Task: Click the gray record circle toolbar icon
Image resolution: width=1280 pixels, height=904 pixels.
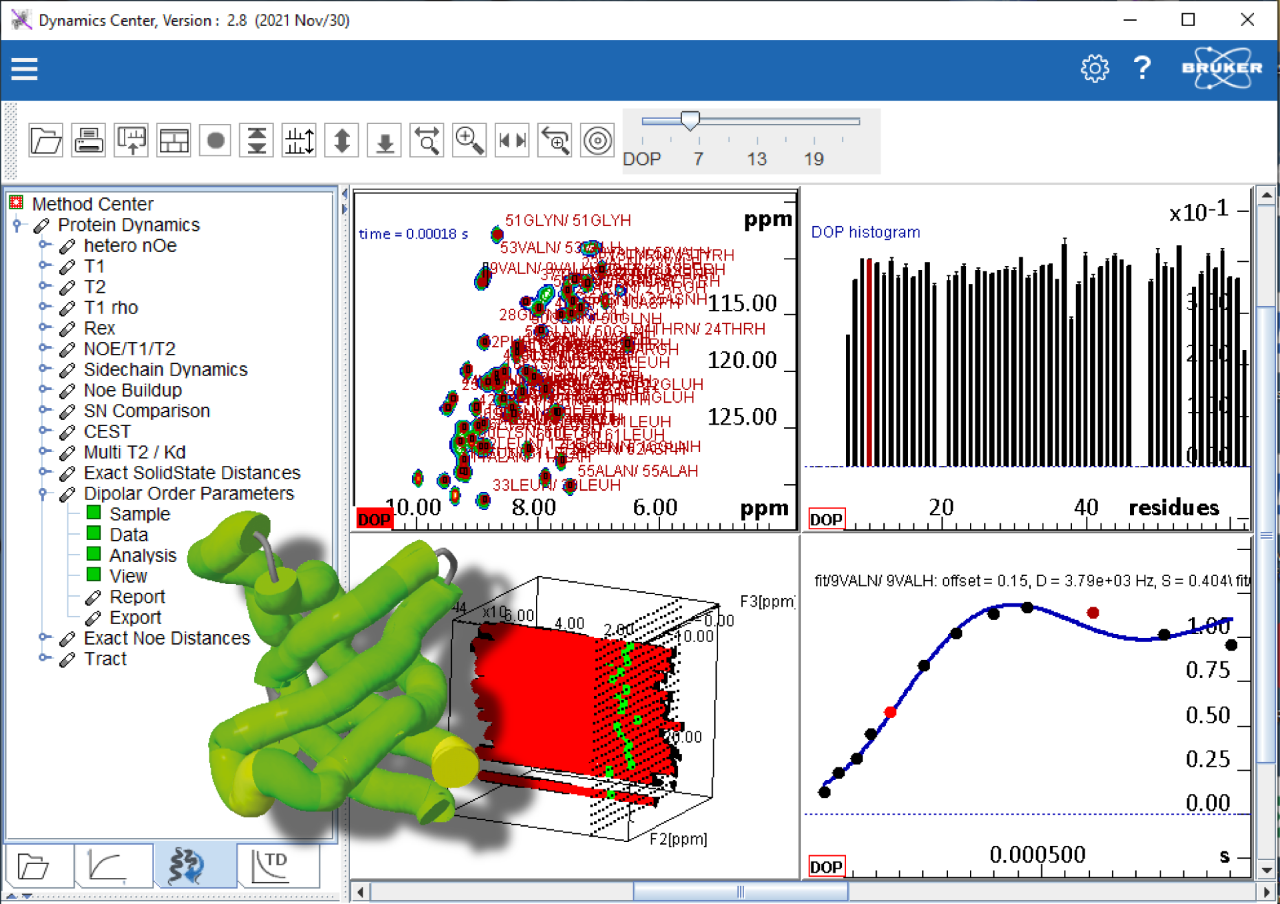Action: [x=215, y=140]
